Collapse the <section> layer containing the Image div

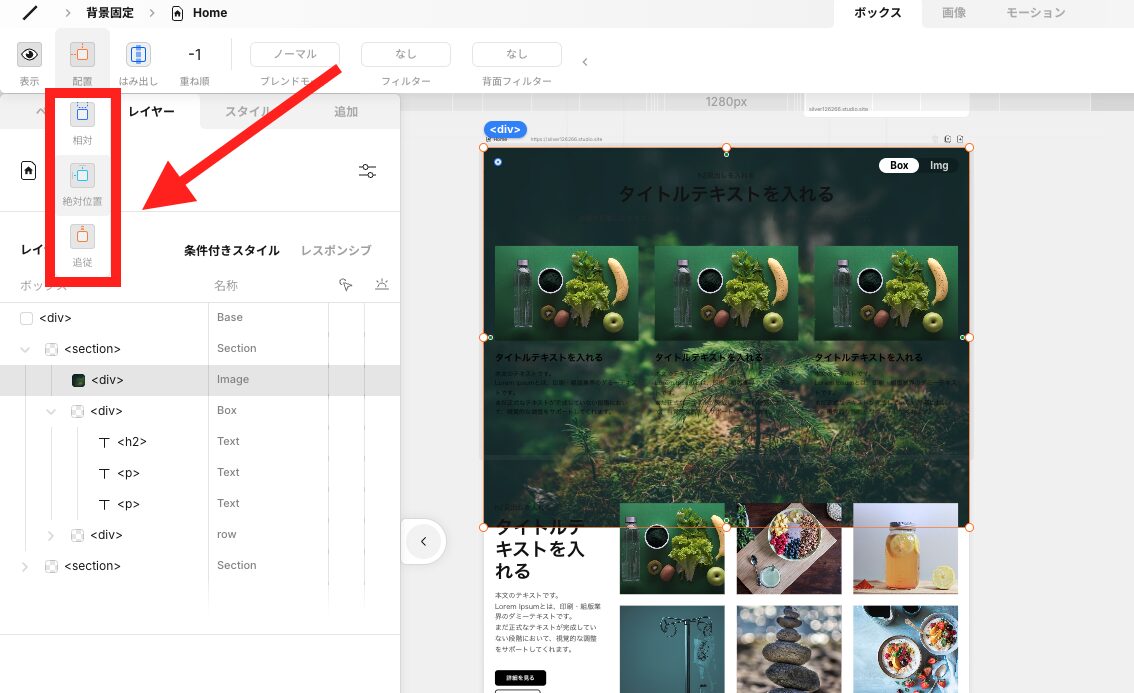[x=24, y=348]
